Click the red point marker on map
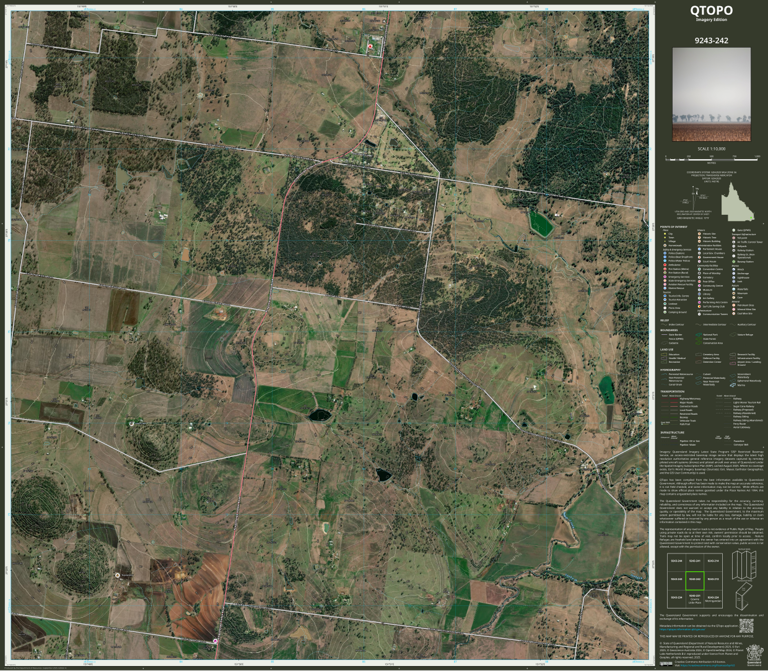The image size is (768, 671). [x=370, y=46]
